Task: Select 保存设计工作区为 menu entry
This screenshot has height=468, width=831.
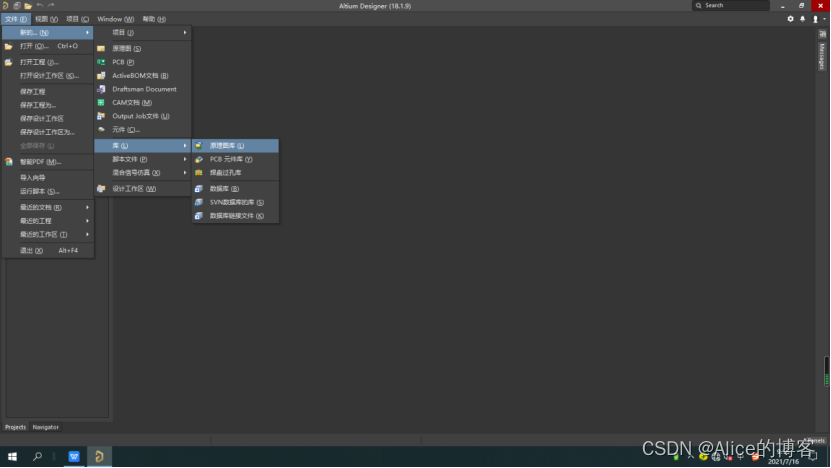Action: pos(48,132)
